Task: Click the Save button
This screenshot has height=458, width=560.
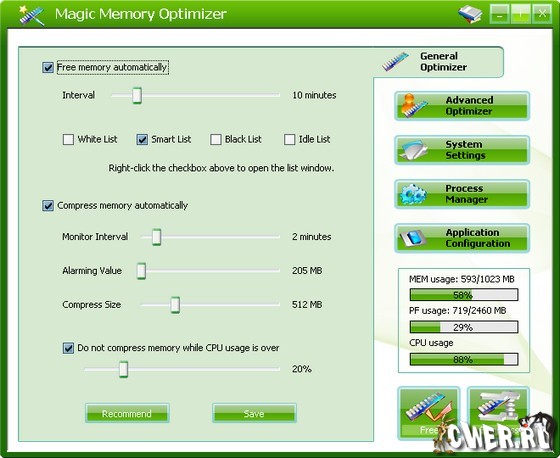Action: [254, 413]
